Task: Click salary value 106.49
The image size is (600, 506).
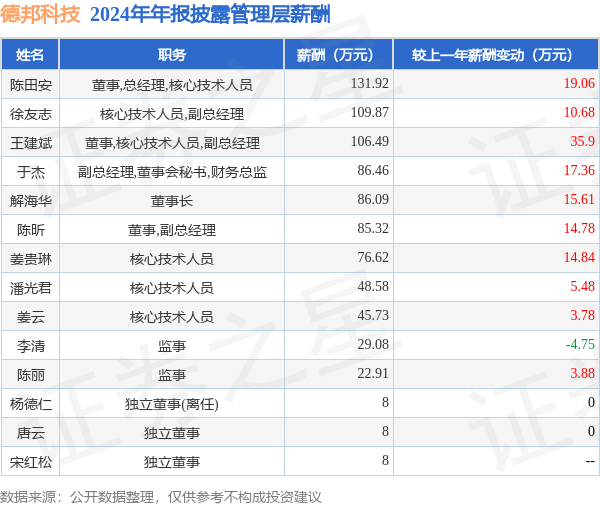Action: click(x=370, y=141)
